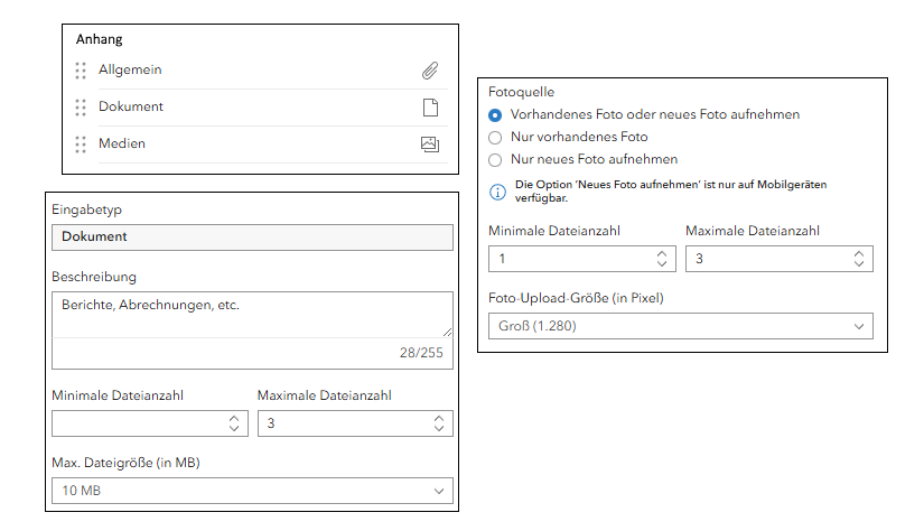Increase Maximale Dateianzahl in document panel
Screen dimensions: 906x525
(439, 419)
